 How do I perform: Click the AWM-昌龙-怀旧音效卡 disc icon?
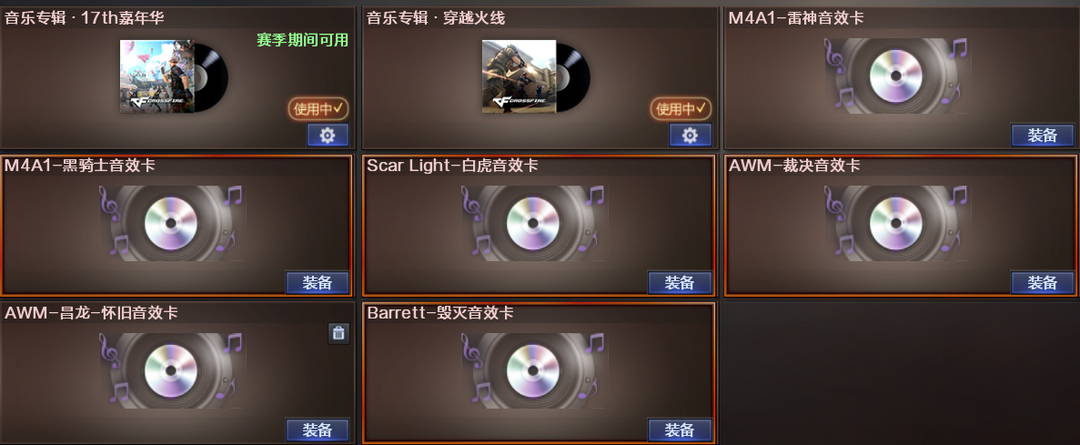coord(171,371)
